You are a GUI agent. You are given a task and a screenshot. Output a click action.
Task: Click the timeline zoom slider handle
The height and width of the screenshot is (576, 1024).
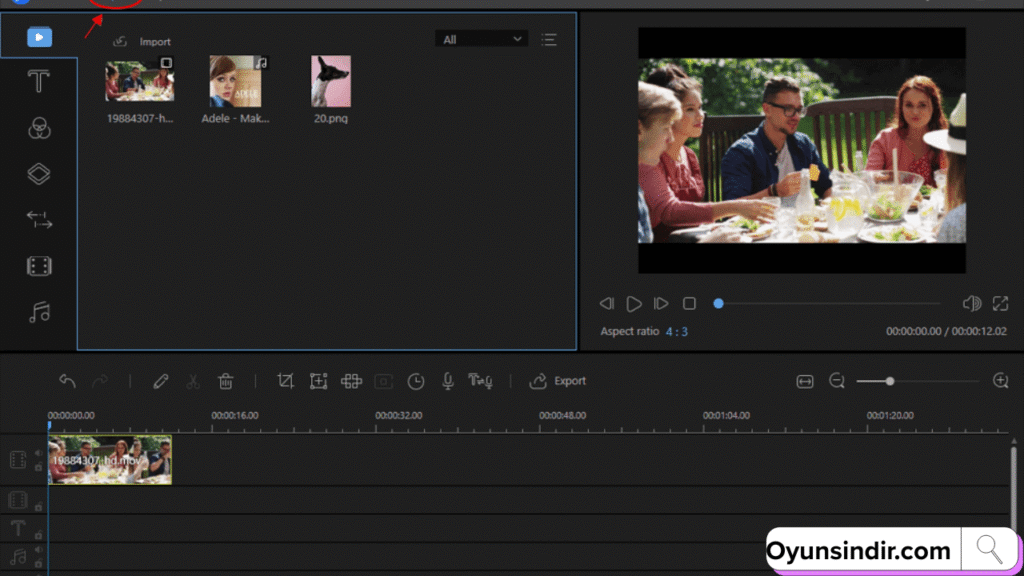point(890,381)
